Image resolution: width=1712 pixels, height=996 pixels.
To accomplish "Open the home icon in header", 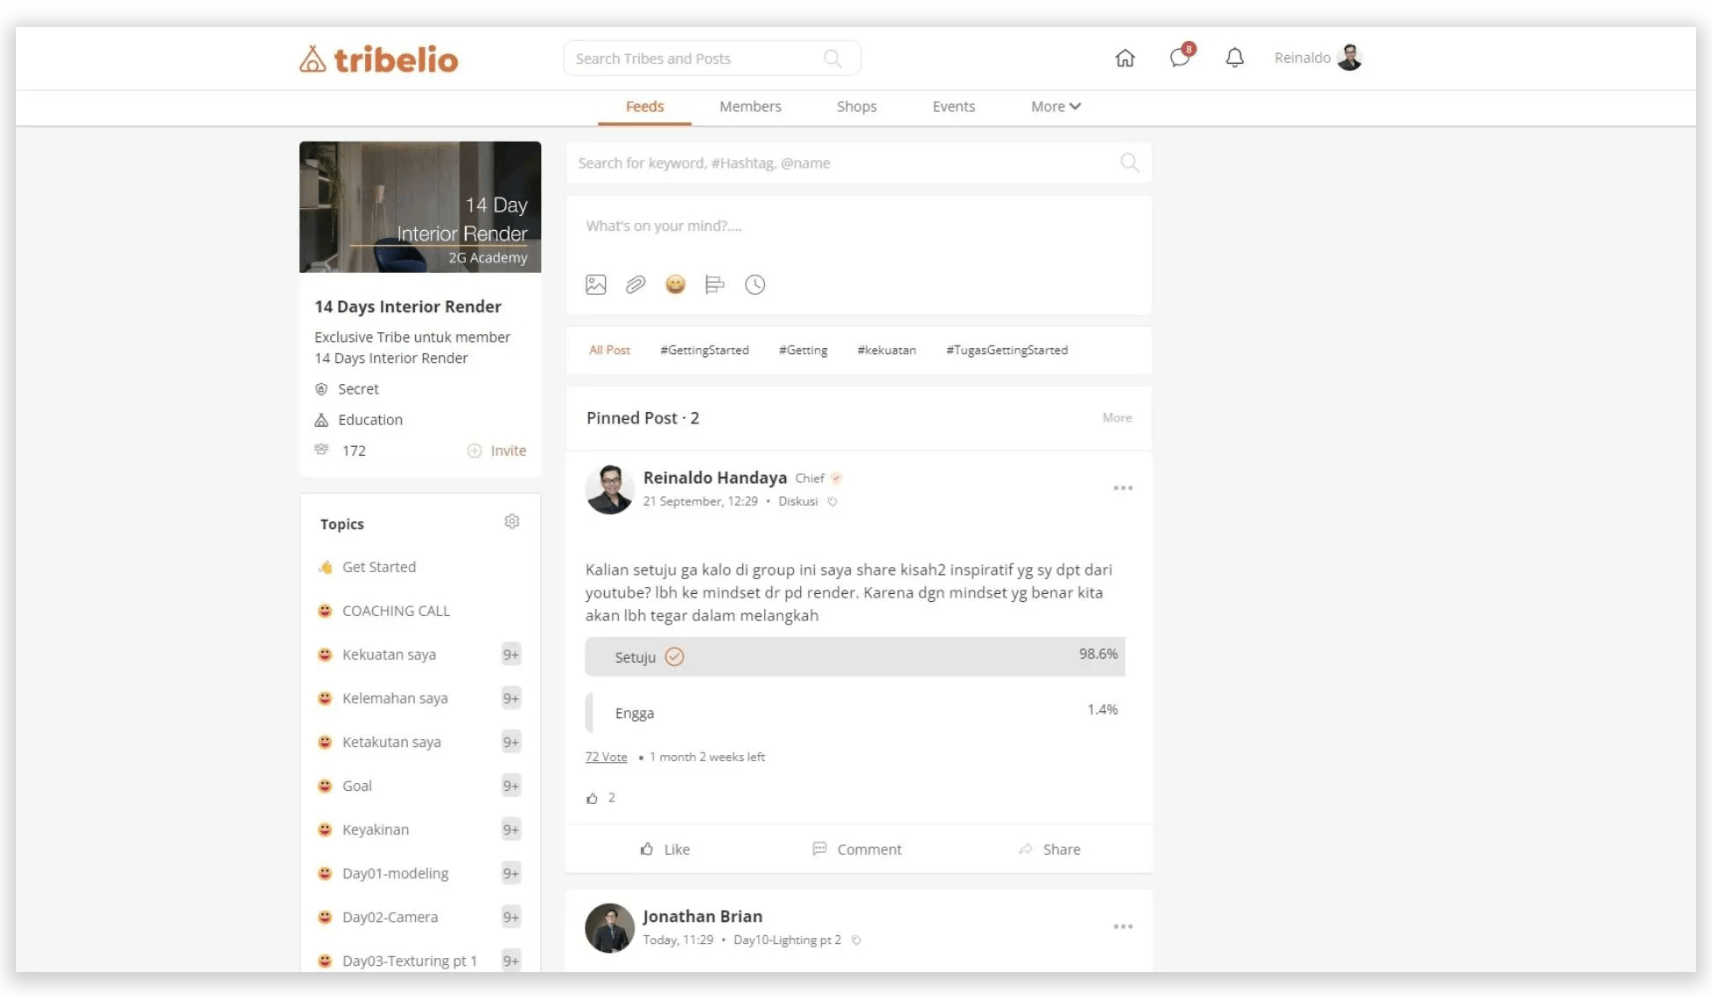I will coord(1125,58).
